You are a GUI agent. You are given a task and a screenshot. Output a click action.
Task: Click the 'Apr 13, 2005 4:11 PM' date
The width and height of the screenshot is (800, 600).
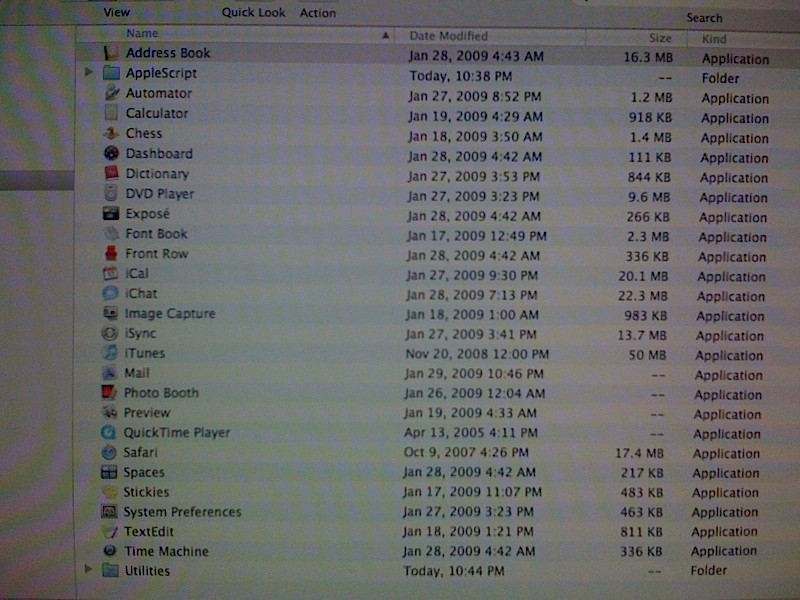(471, 433)
